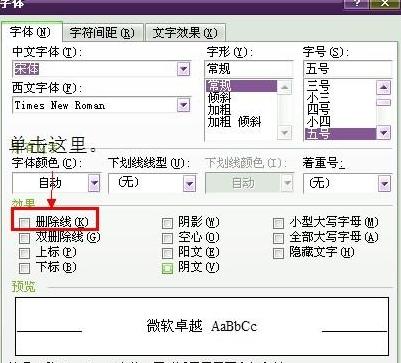Select 加粗 倾斜 in the style list
This screenshot has width=401, height=363.
pyautogui.click(x=242, y=122)
